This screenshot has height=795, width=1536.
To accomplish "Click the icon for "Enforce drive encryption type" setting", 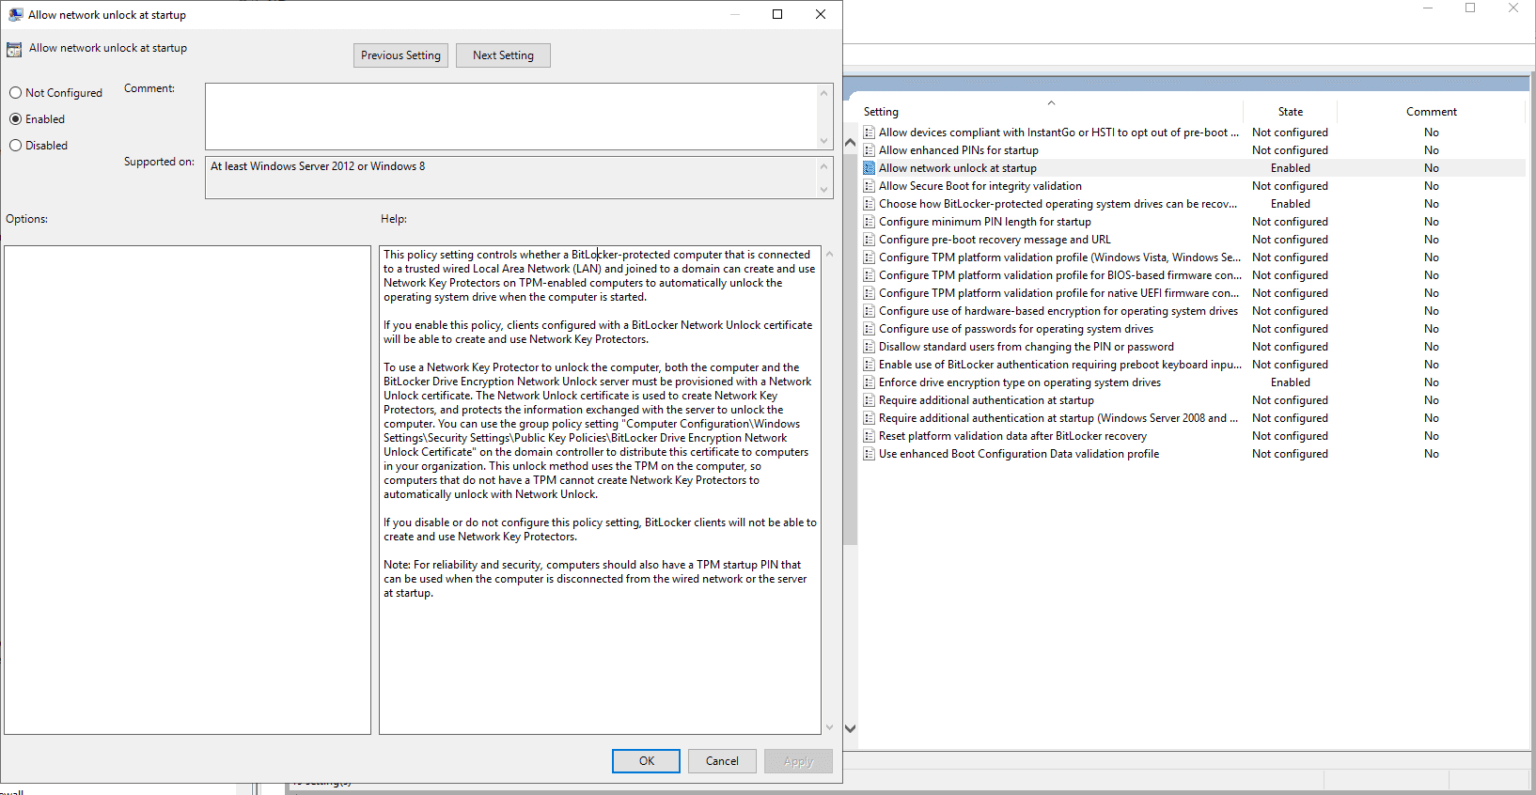I will (x=868, y=382).
